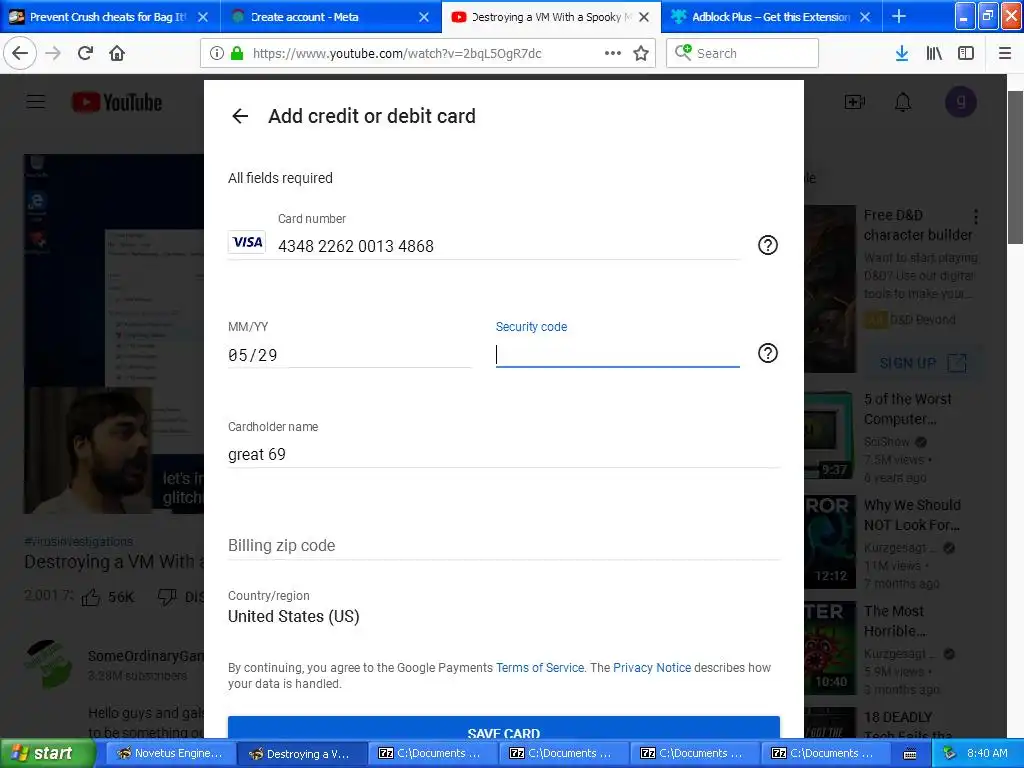Screen dimensions: 1024x768
Task: Go to the browser home page
Action: point(117,53)
